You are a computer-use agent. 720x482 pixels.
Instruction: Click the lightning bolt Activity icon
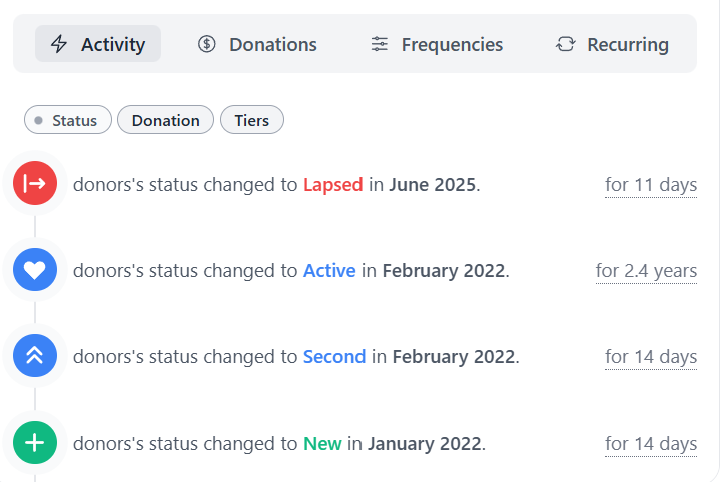click(59, 44)
